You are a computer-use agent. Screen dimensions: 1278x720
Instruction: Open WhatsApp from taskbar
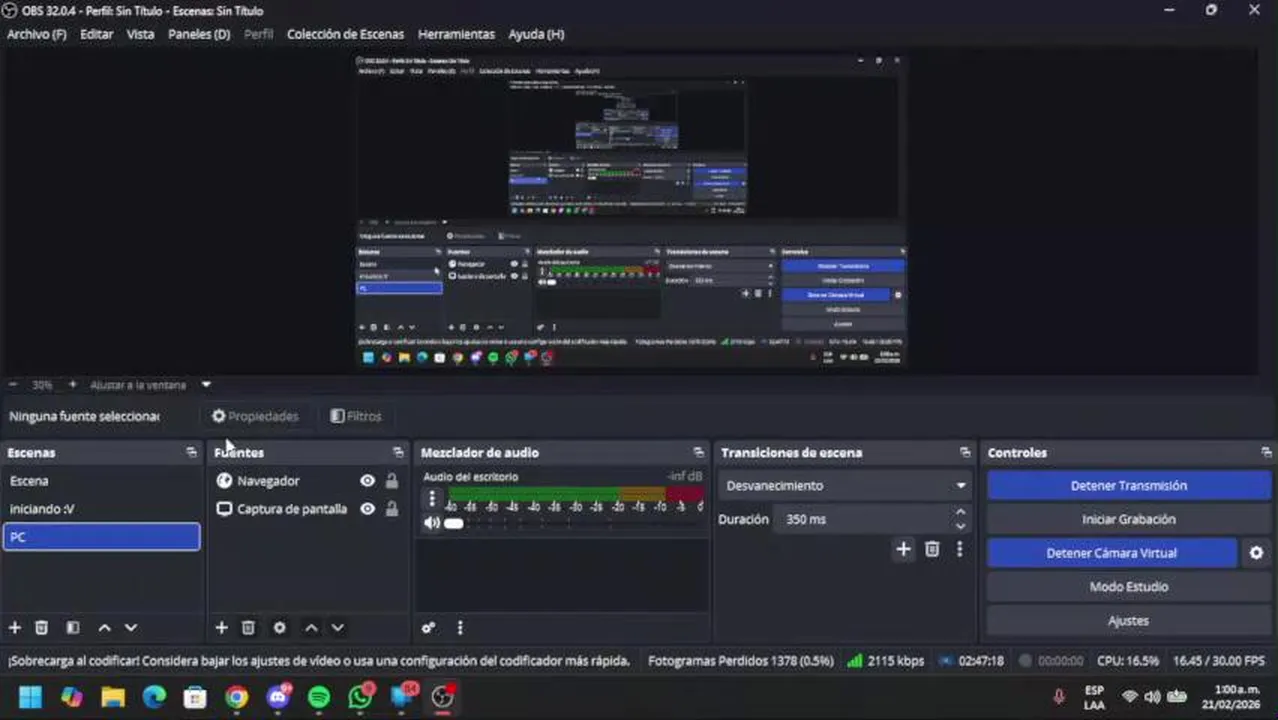tap(360, 697)
